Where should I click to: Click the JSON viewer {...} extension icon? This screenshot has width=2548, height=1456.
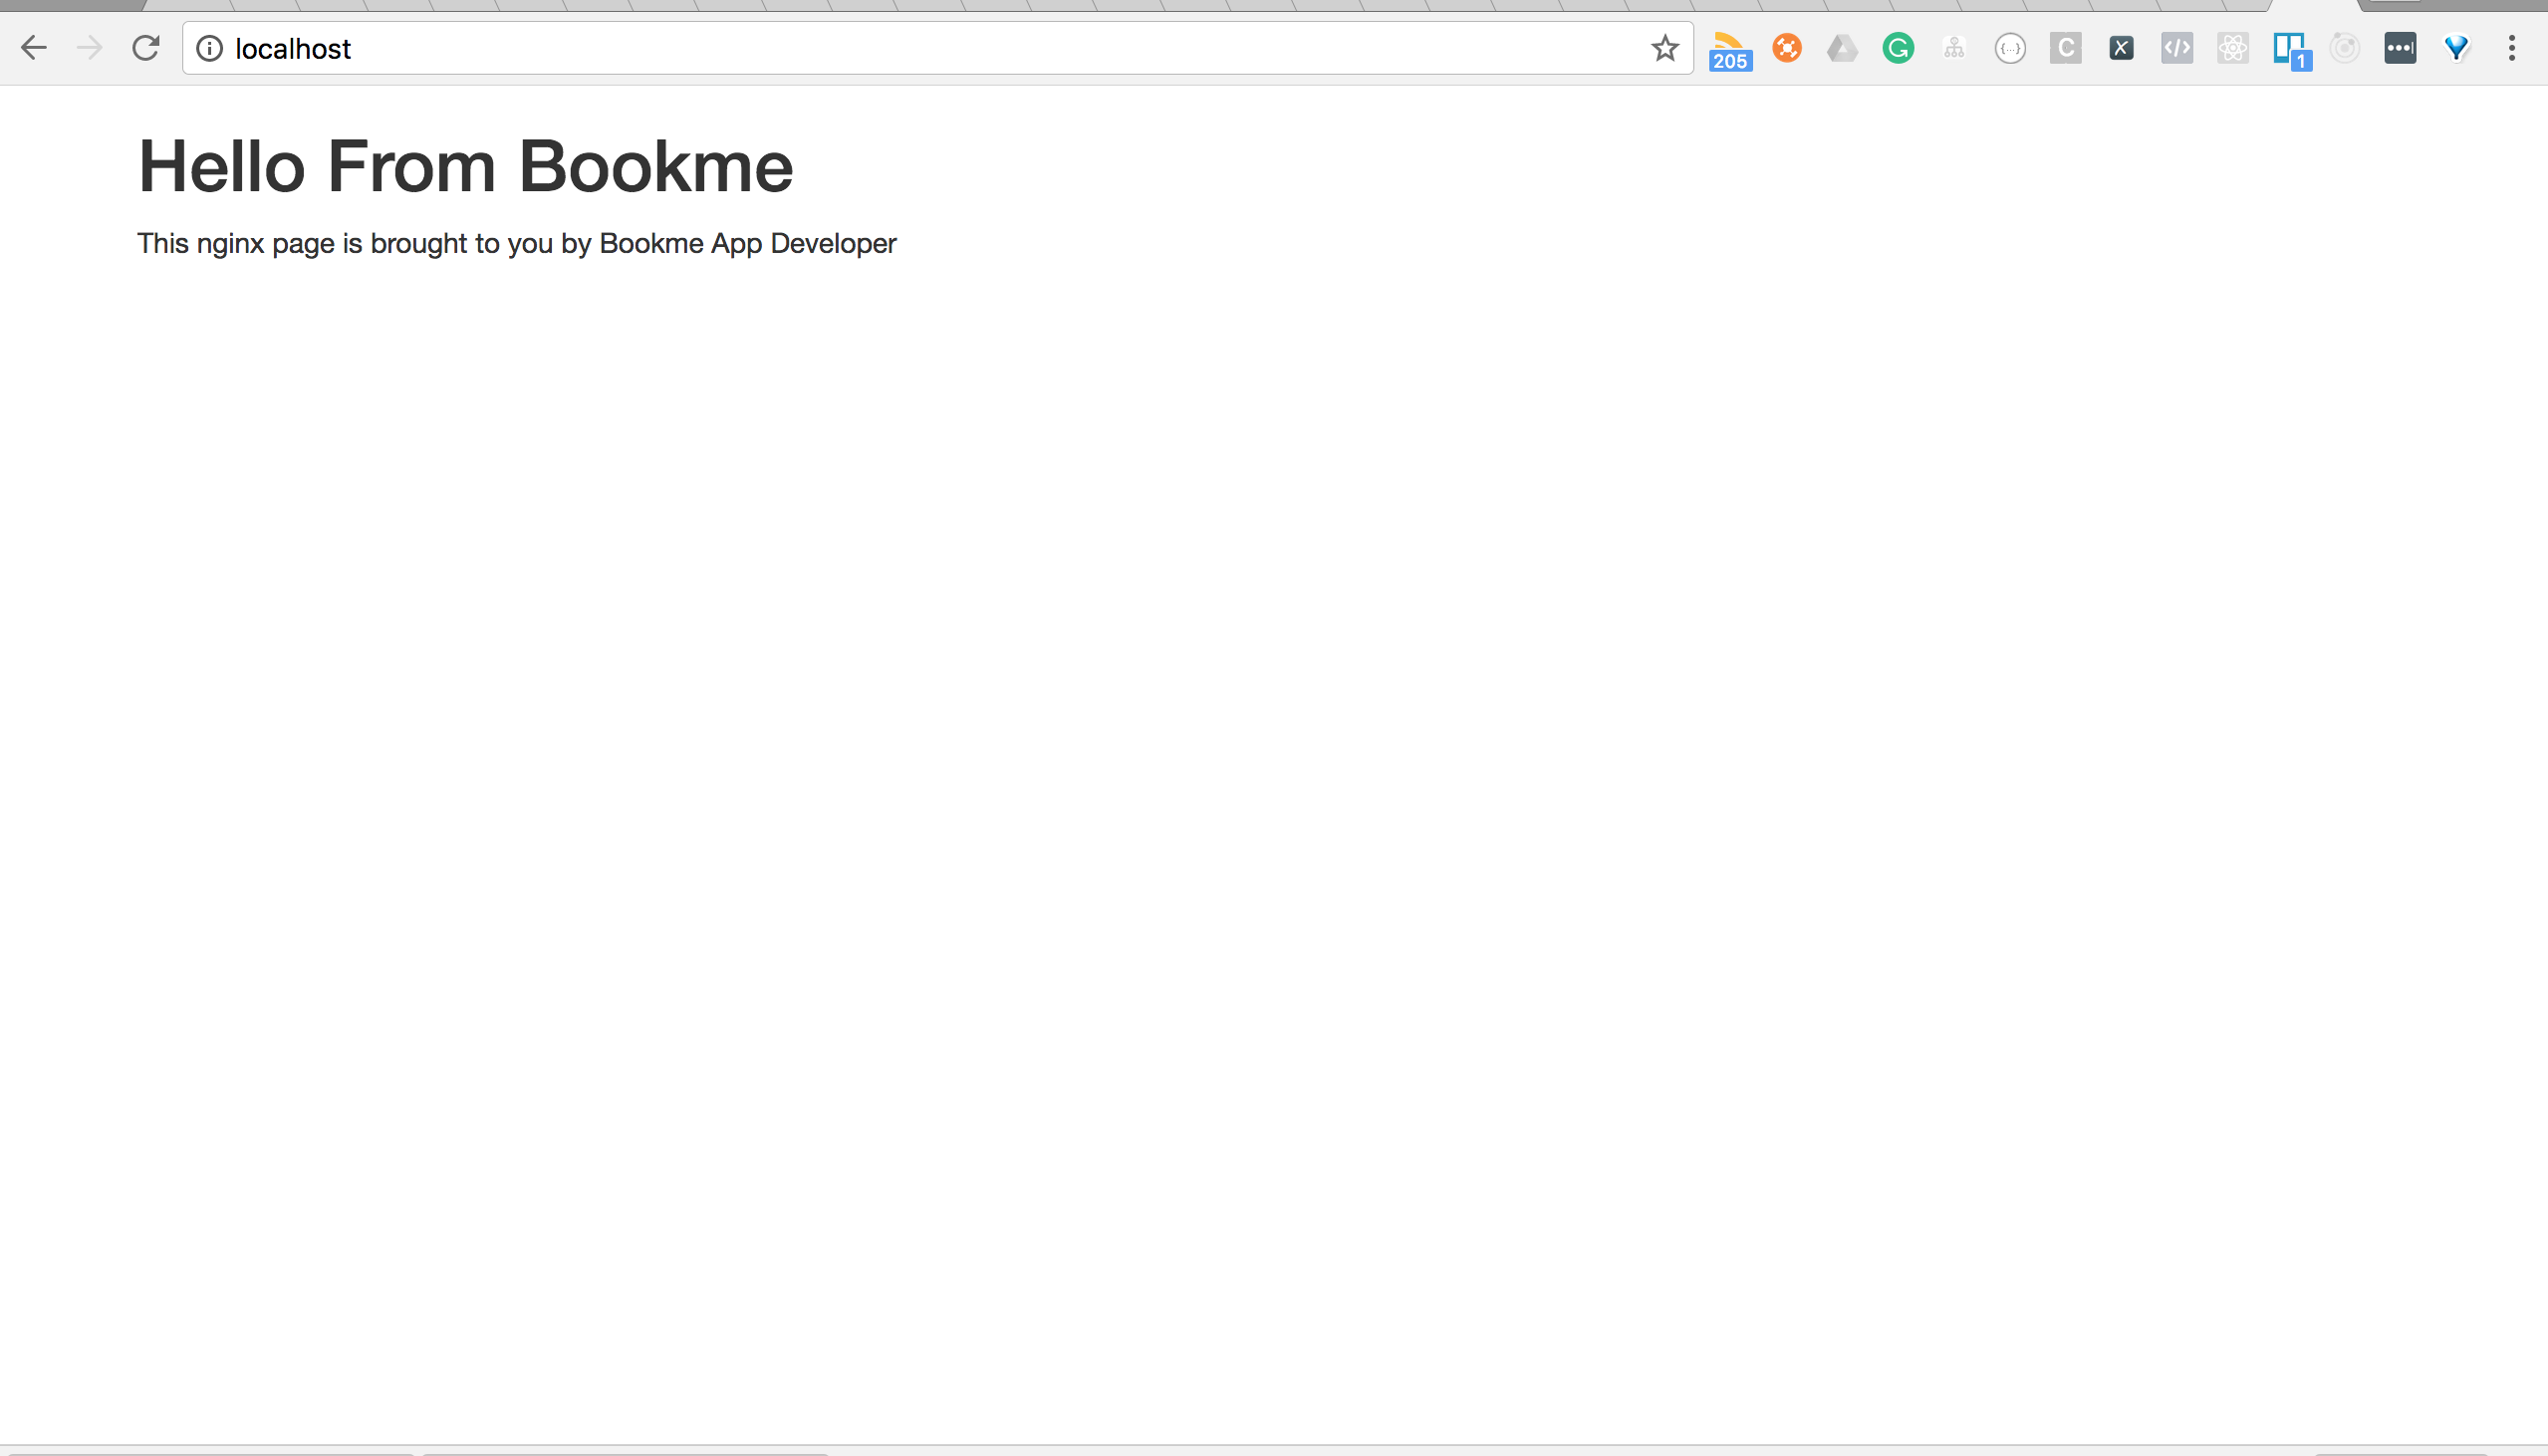click(x=2009, y=48)
